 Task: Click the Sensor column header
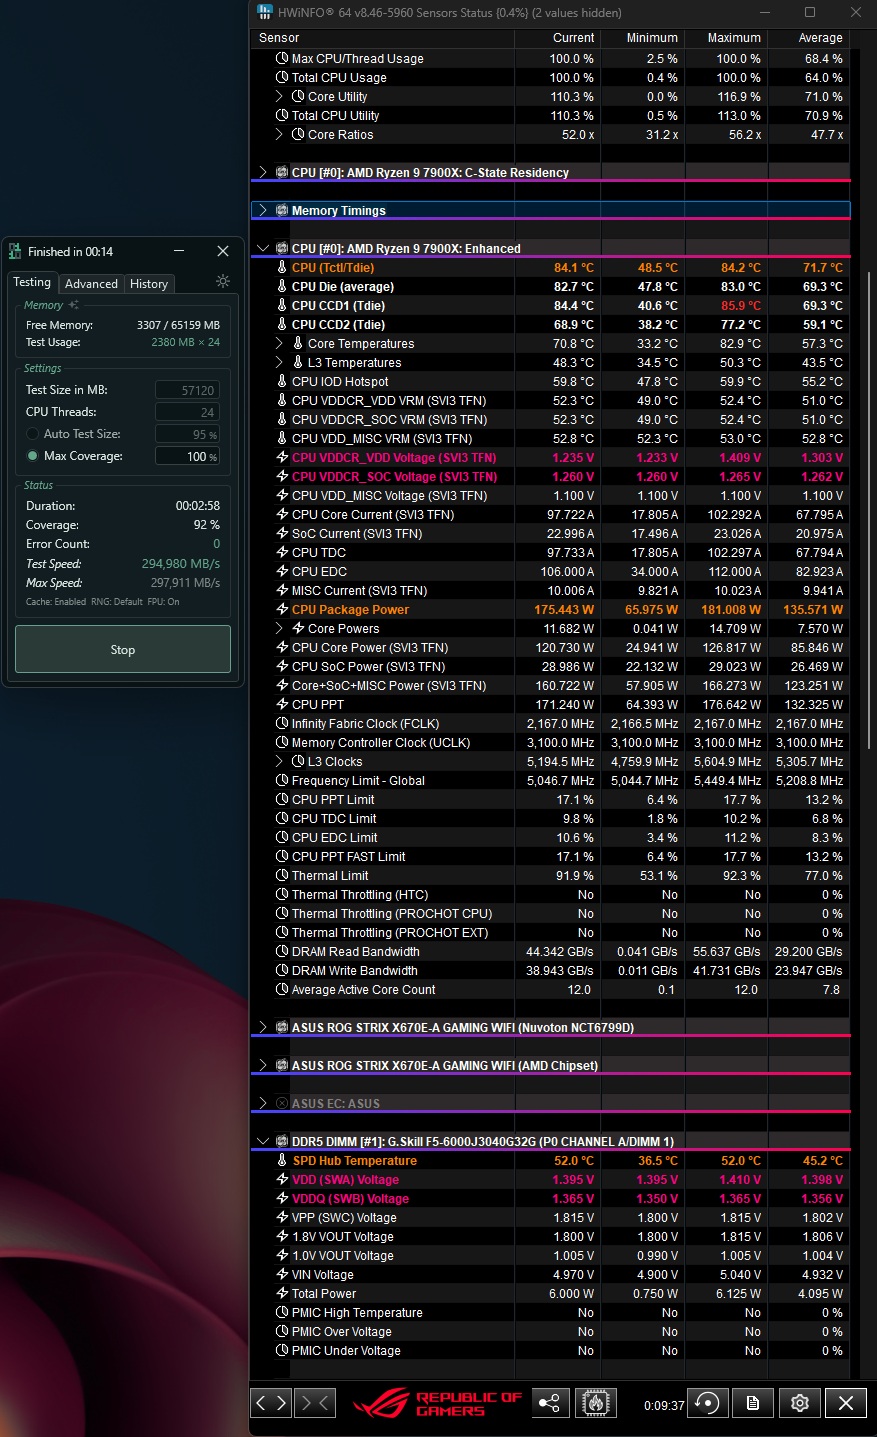(x=382, y=38)
